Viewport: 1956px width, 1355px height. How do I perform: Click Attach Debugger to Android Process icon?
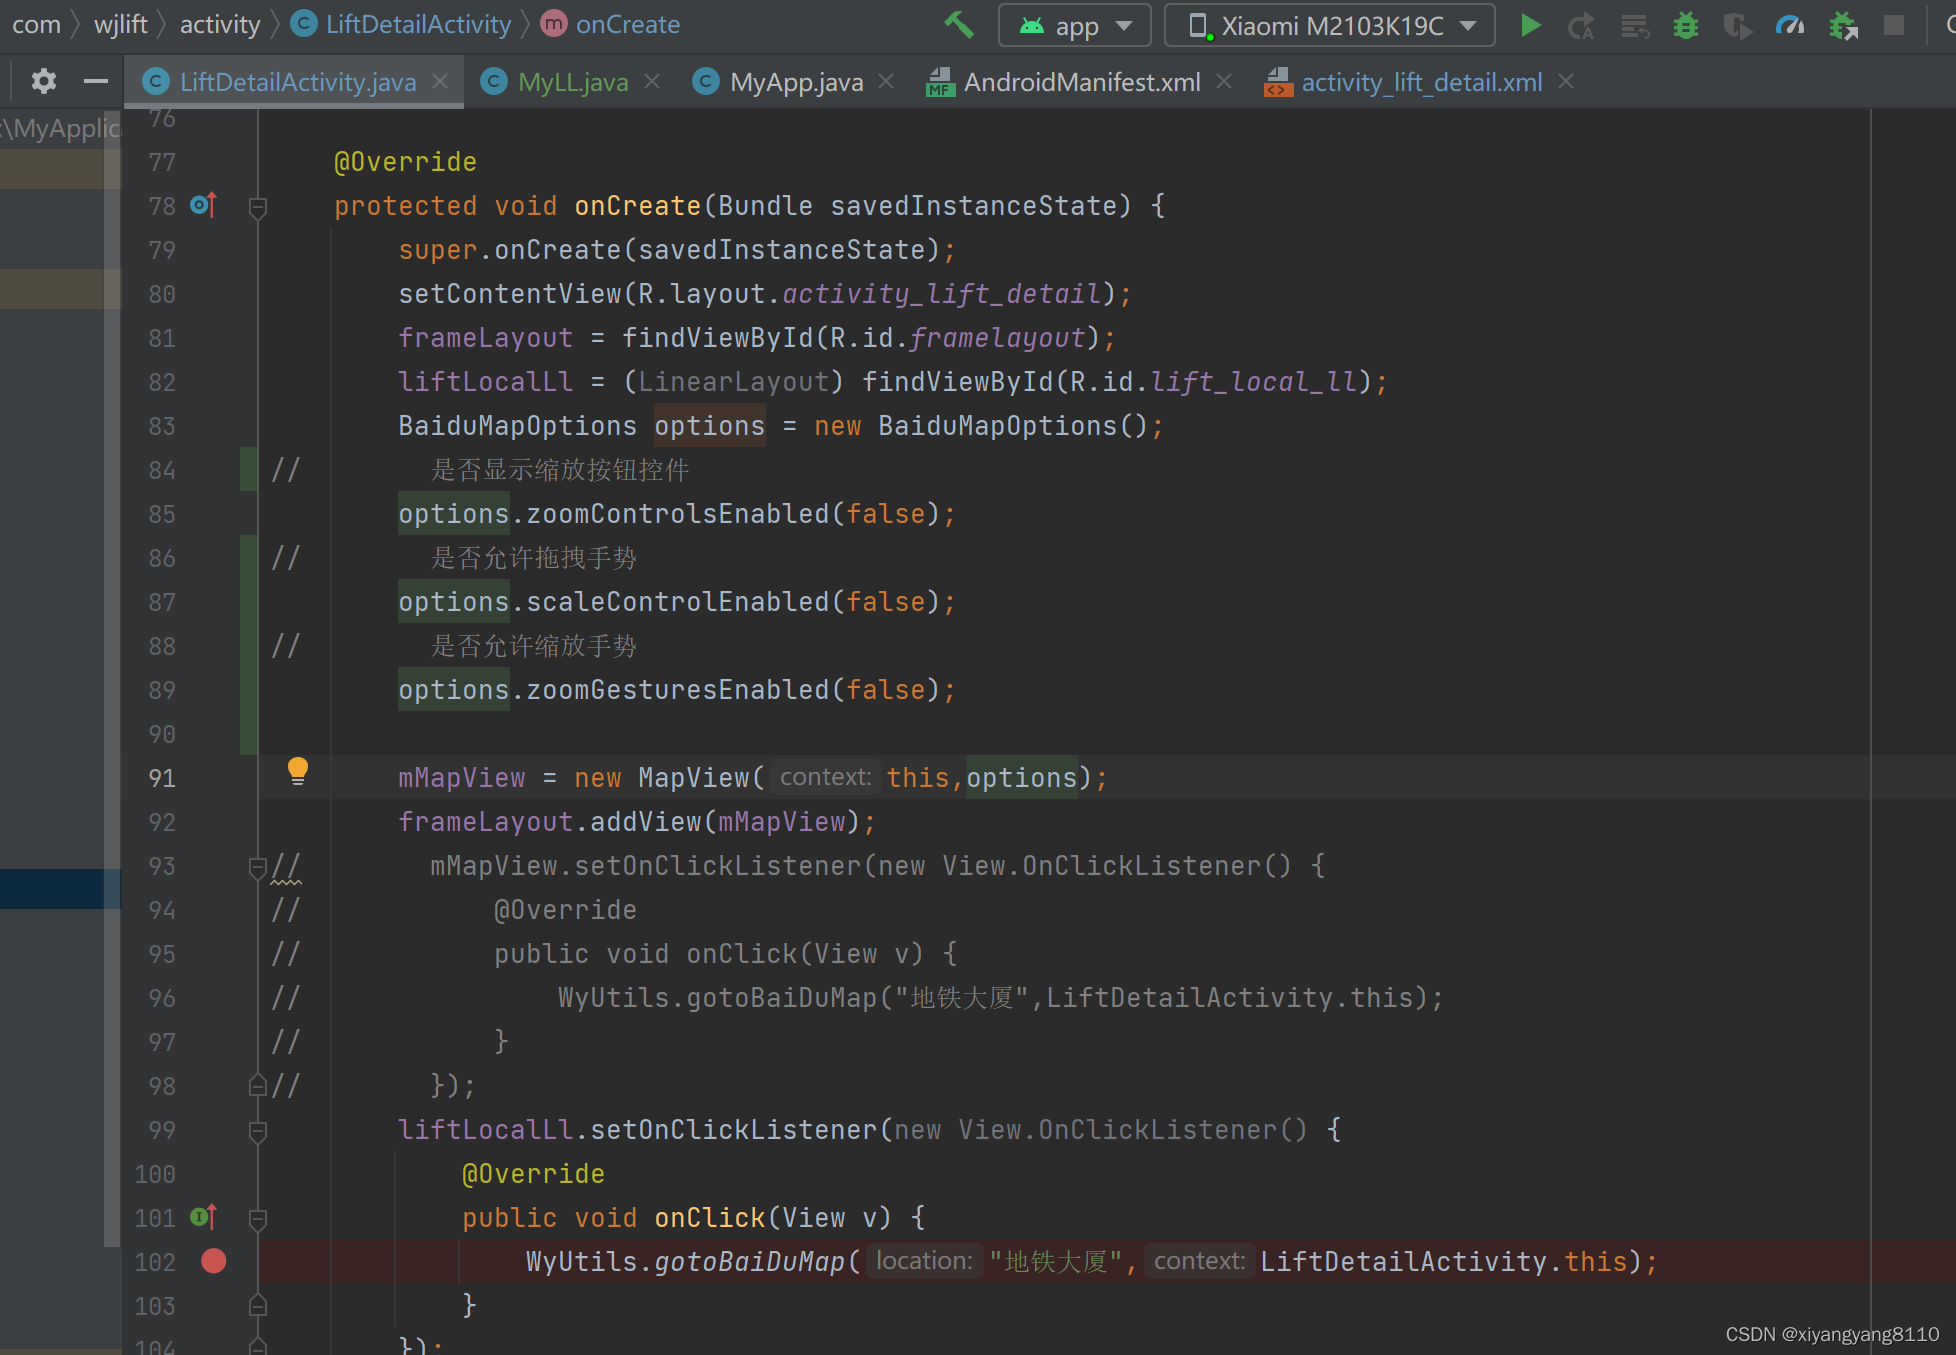coord(1842,25)
